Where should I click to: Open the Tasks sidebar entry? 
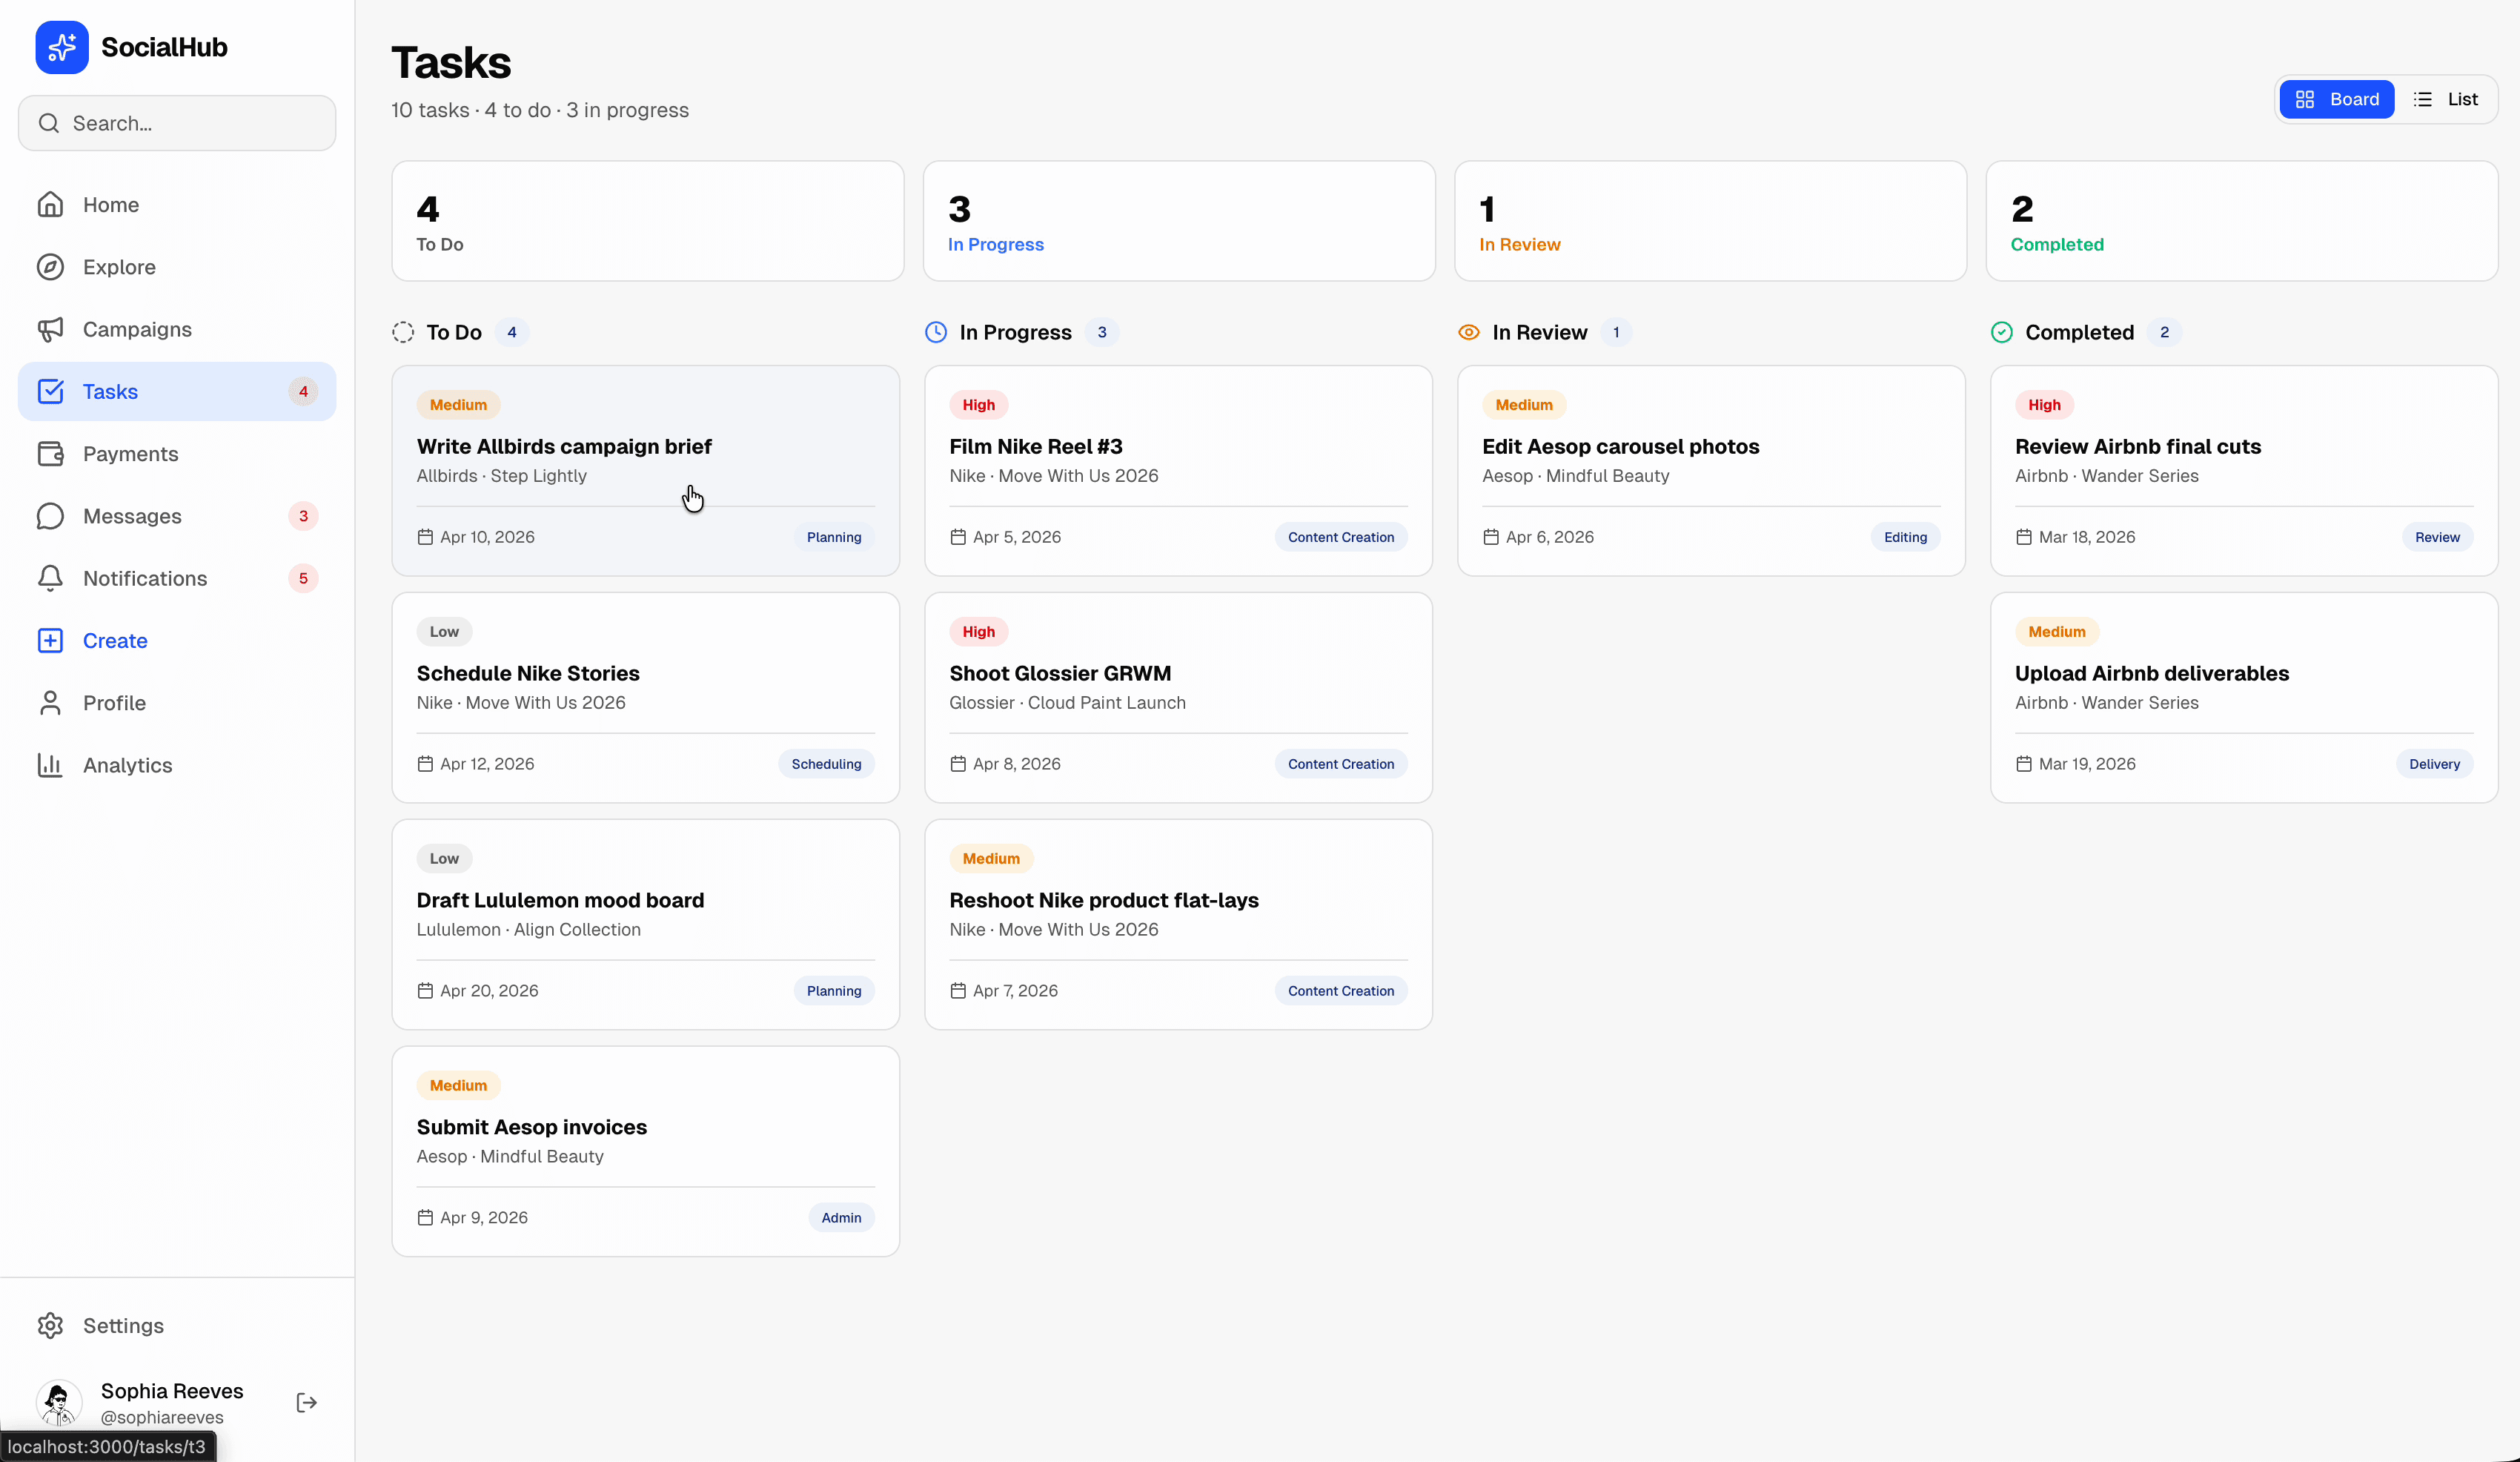[111, 391]
